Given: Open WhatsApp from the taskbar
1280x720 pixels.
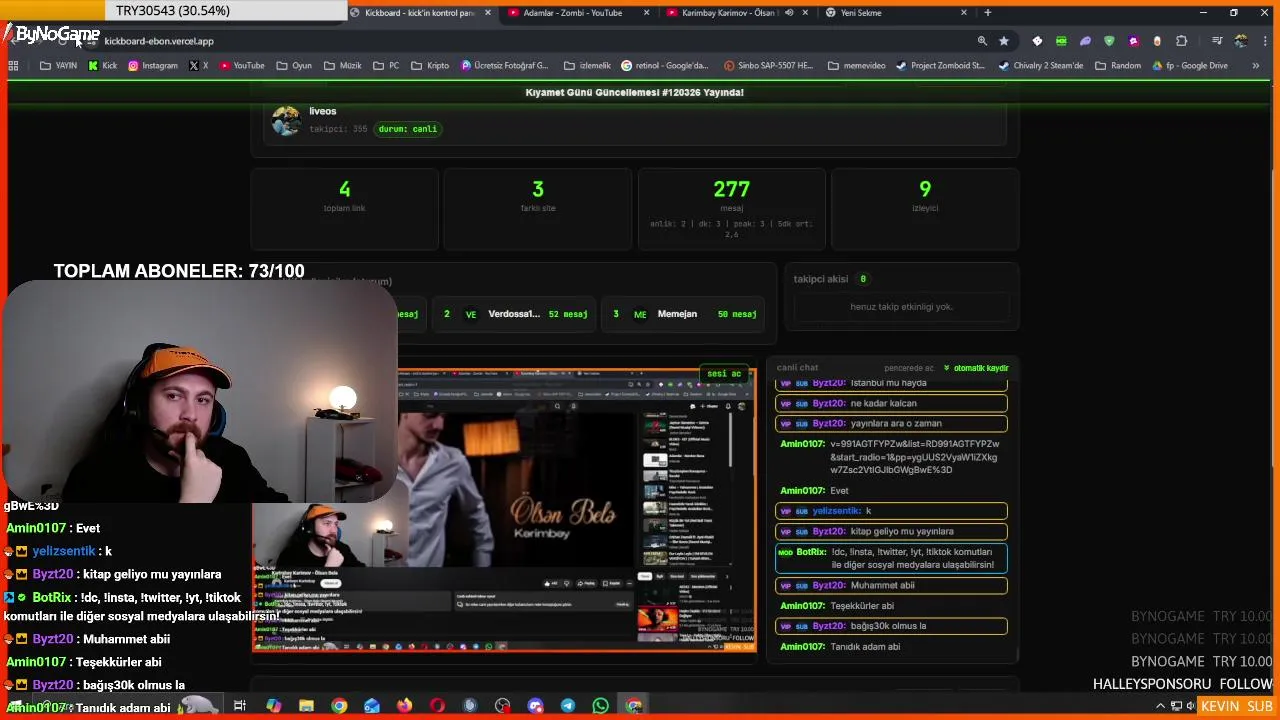Looking at the screenshot, I should tap(600, 706).
